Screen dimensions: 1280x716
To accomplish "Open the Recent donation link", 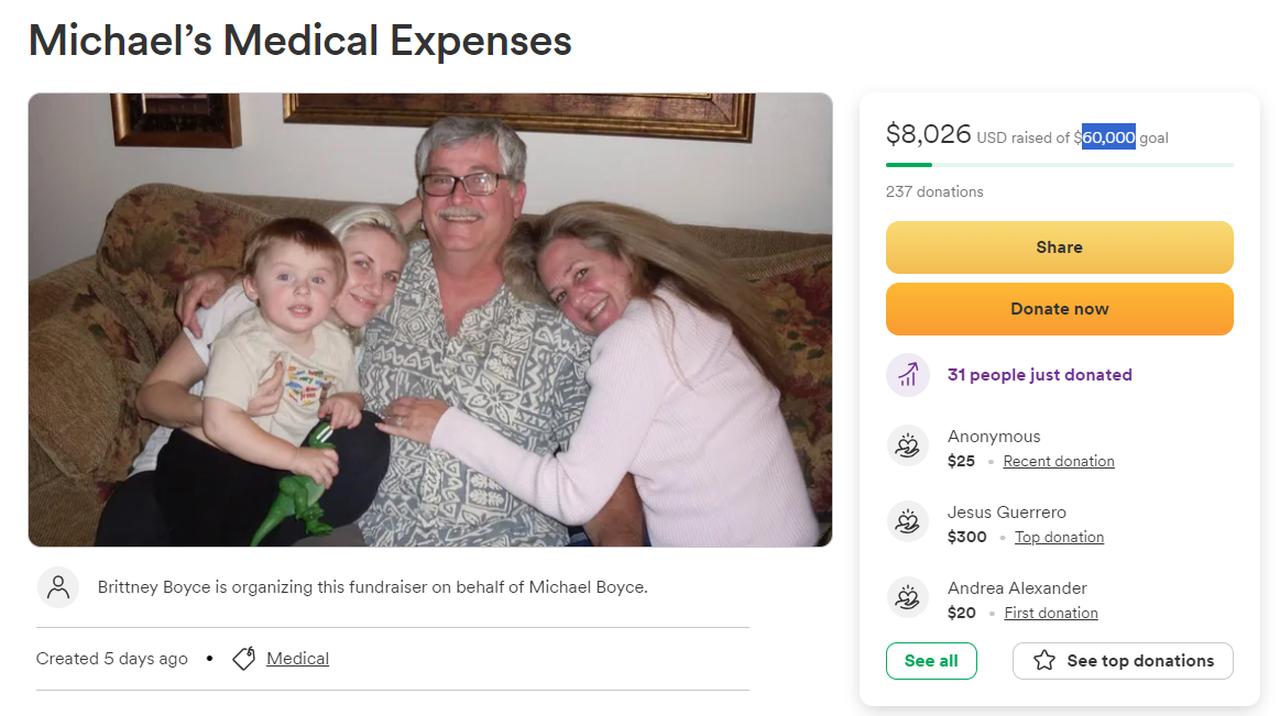I will (1058, 461).
